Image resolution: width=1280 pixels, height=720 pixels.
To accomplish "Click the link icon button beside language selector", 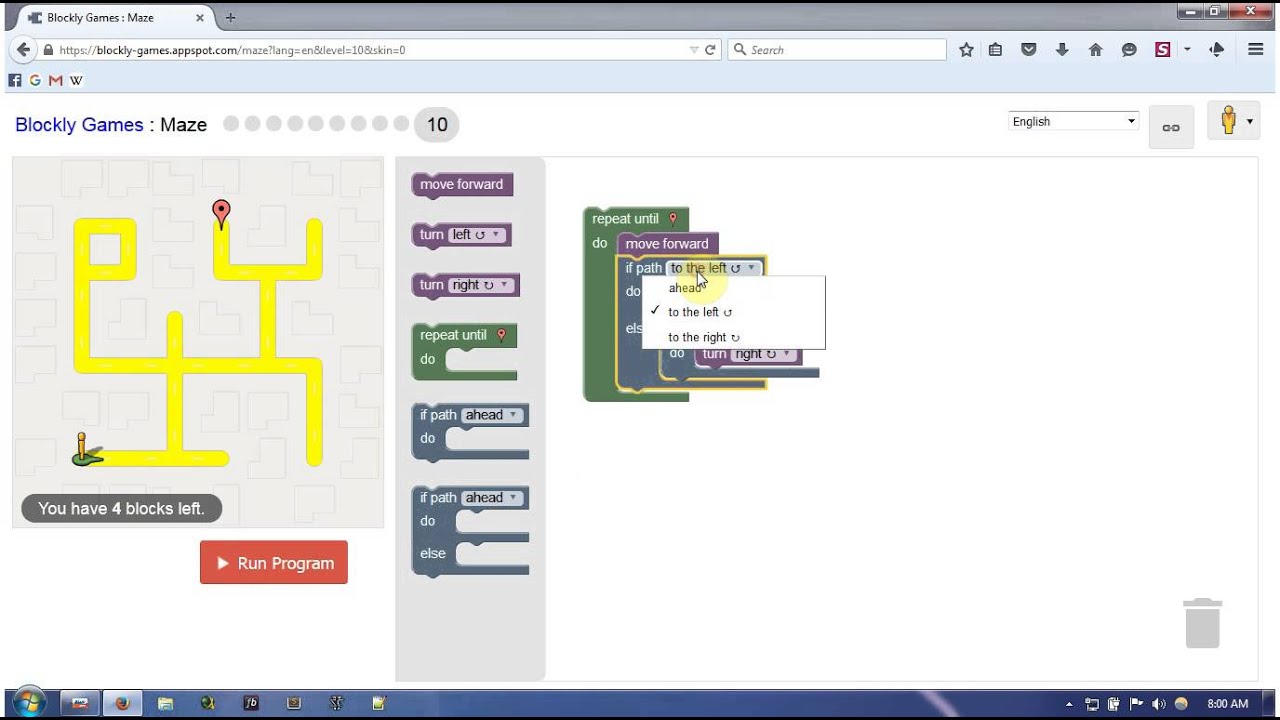I will [x=1171, y=127].
